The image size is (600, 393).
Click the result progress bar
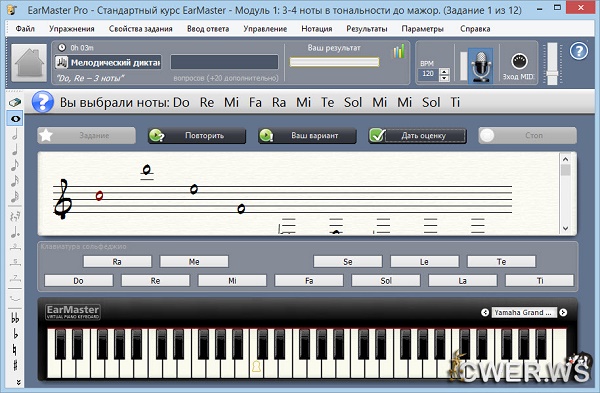pos(334,62)
